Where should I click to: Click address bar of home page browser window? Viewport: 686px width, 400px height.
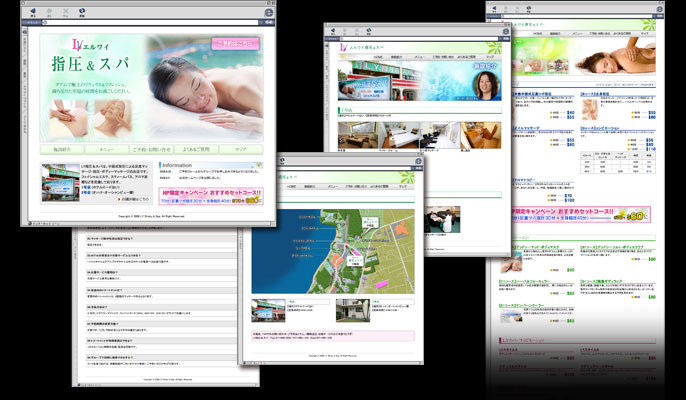151,22
